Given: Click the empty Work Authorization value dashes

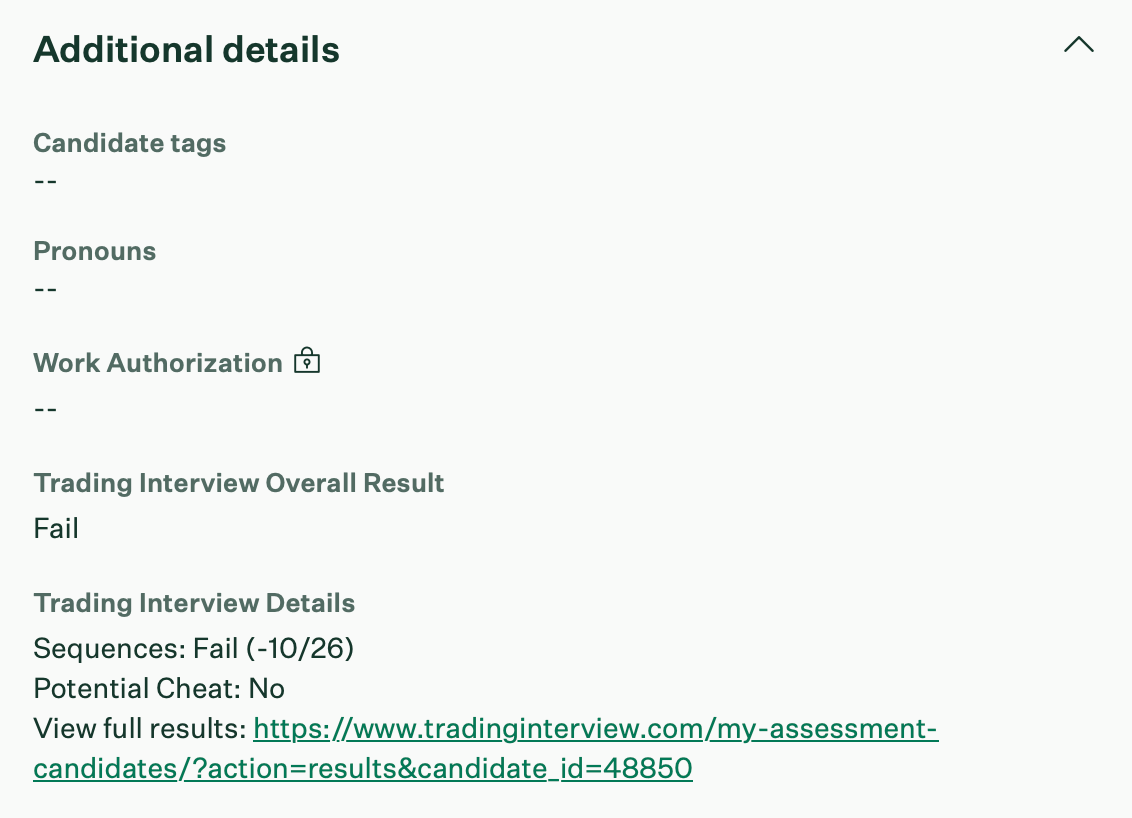Looking at the screenshot, I should coord(46,409).
